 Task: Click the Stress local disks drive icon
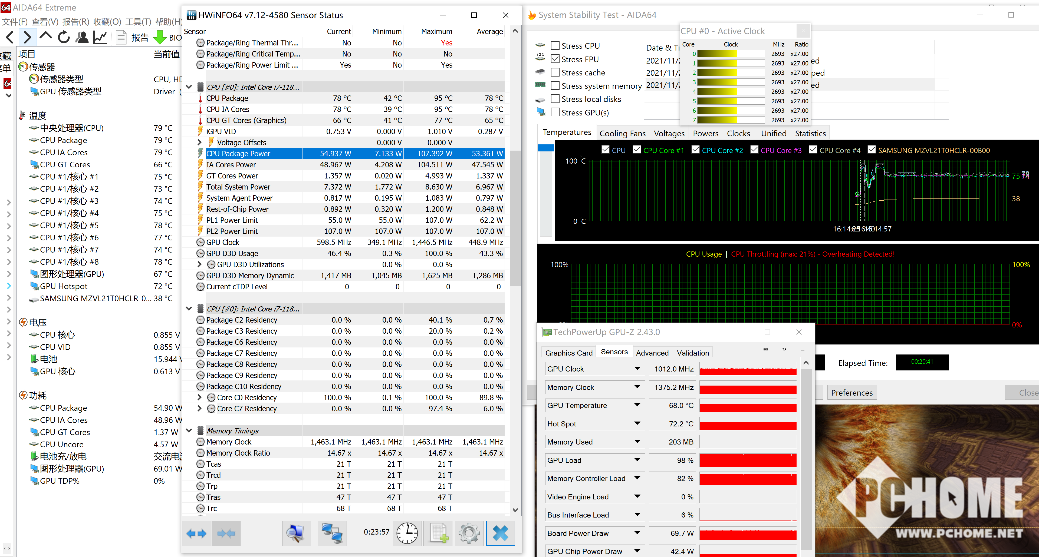click(x=541, y=99)
